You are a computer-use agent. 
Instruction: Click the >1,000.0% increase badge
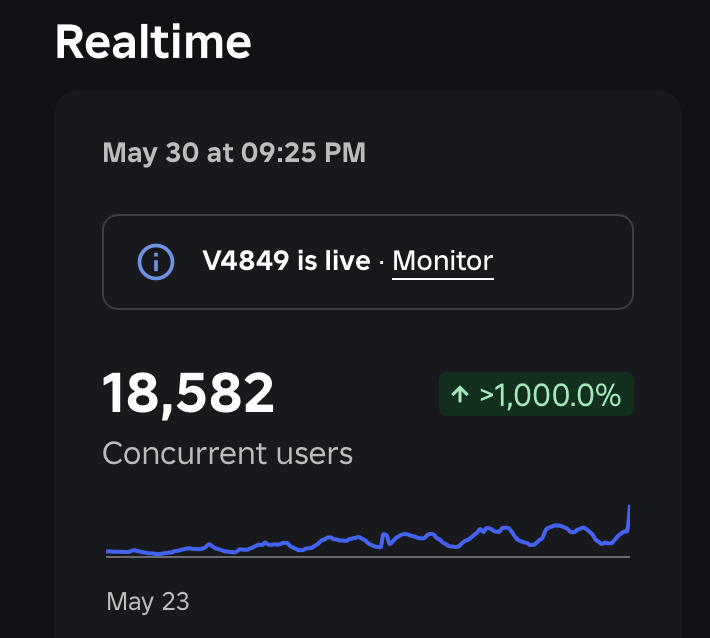(x=536, y=394)
